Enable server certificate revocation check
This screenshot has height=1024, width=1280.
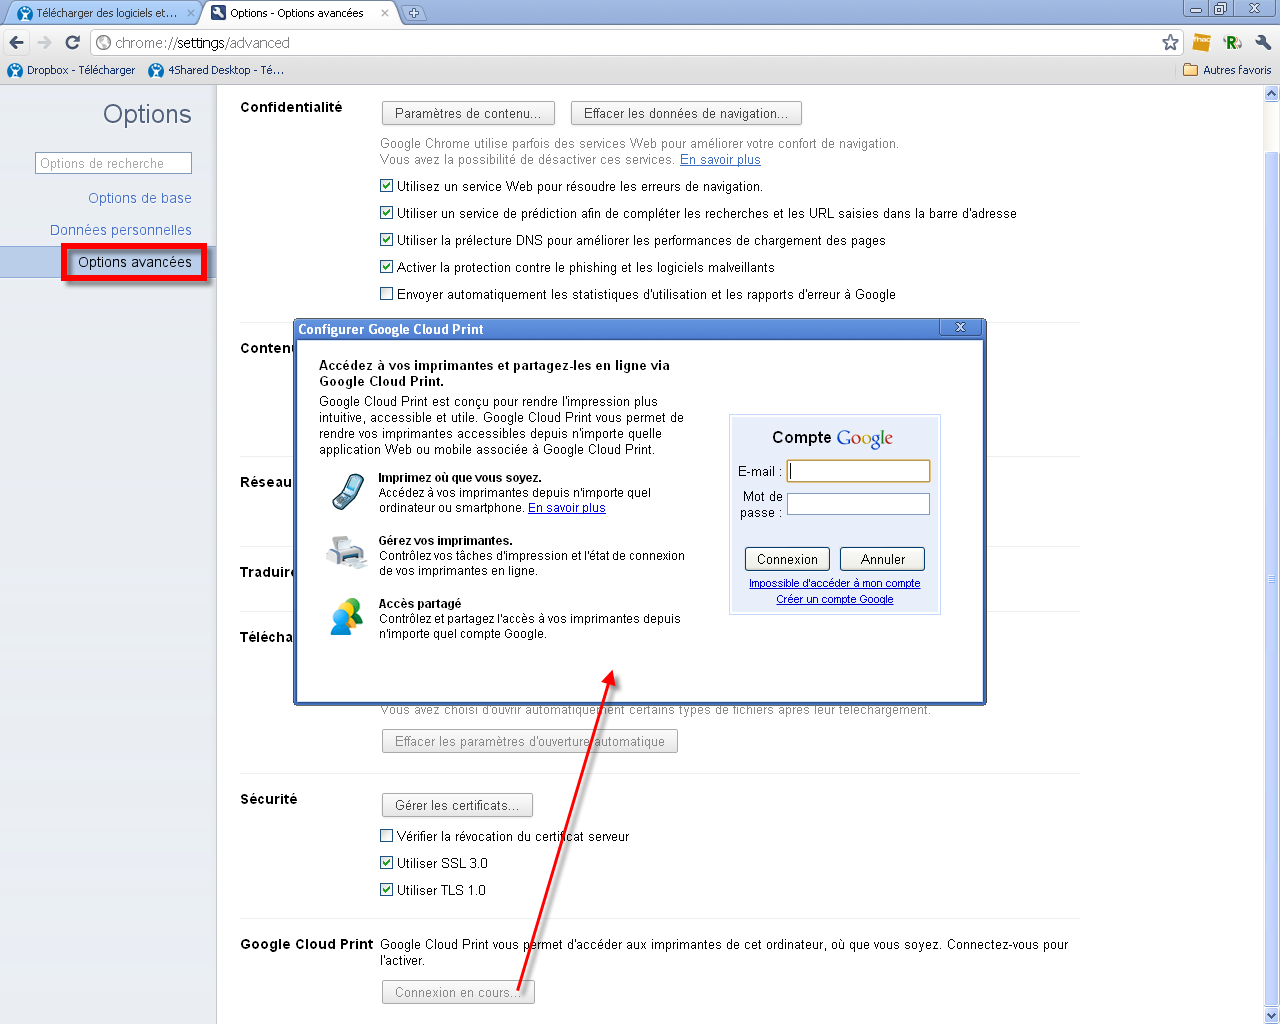click(x=386, y=836)
